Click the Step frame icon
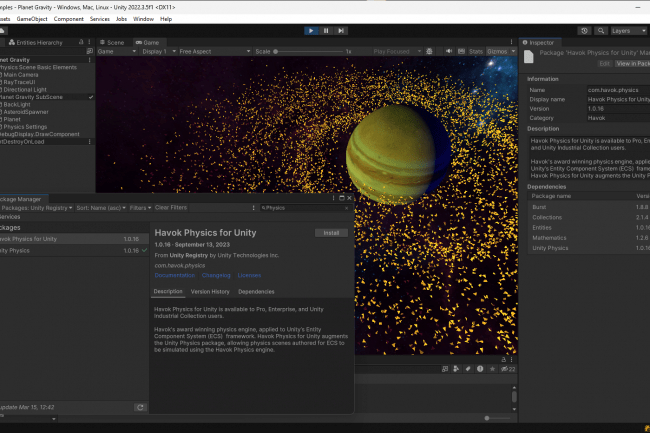 tap(340, 31)
